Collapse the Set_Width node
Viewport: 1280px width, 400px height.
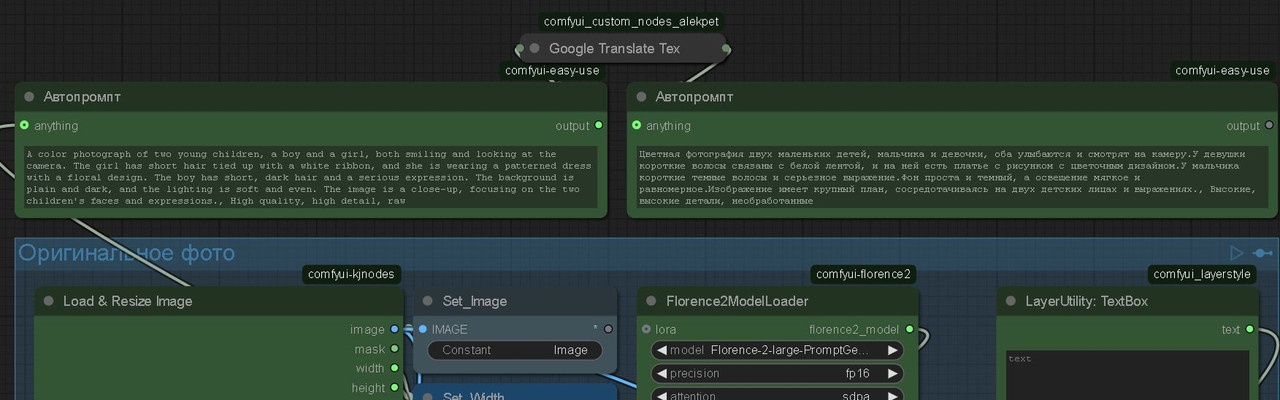[x=428, y=396]
